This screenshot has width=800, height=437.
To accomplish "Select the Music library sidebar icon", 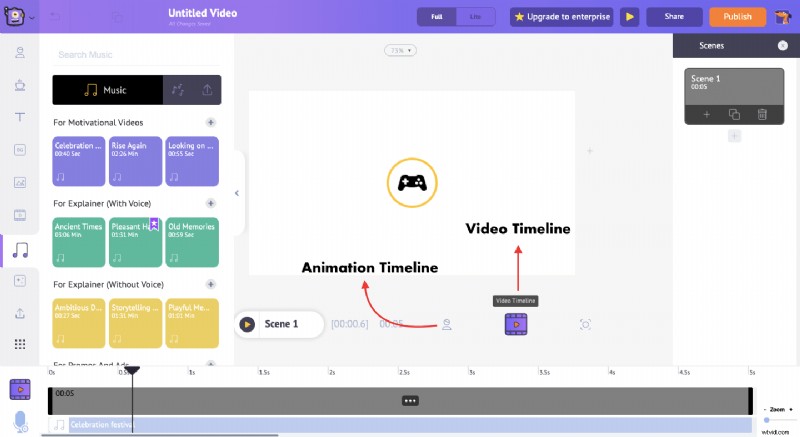I will [20, 250].
